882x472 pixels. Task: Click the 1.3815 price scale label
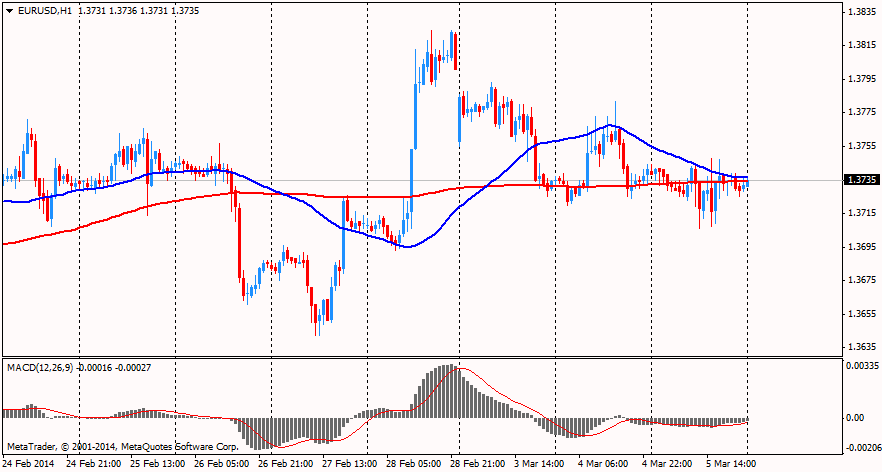pyautogui.click(x=861, y=45)
